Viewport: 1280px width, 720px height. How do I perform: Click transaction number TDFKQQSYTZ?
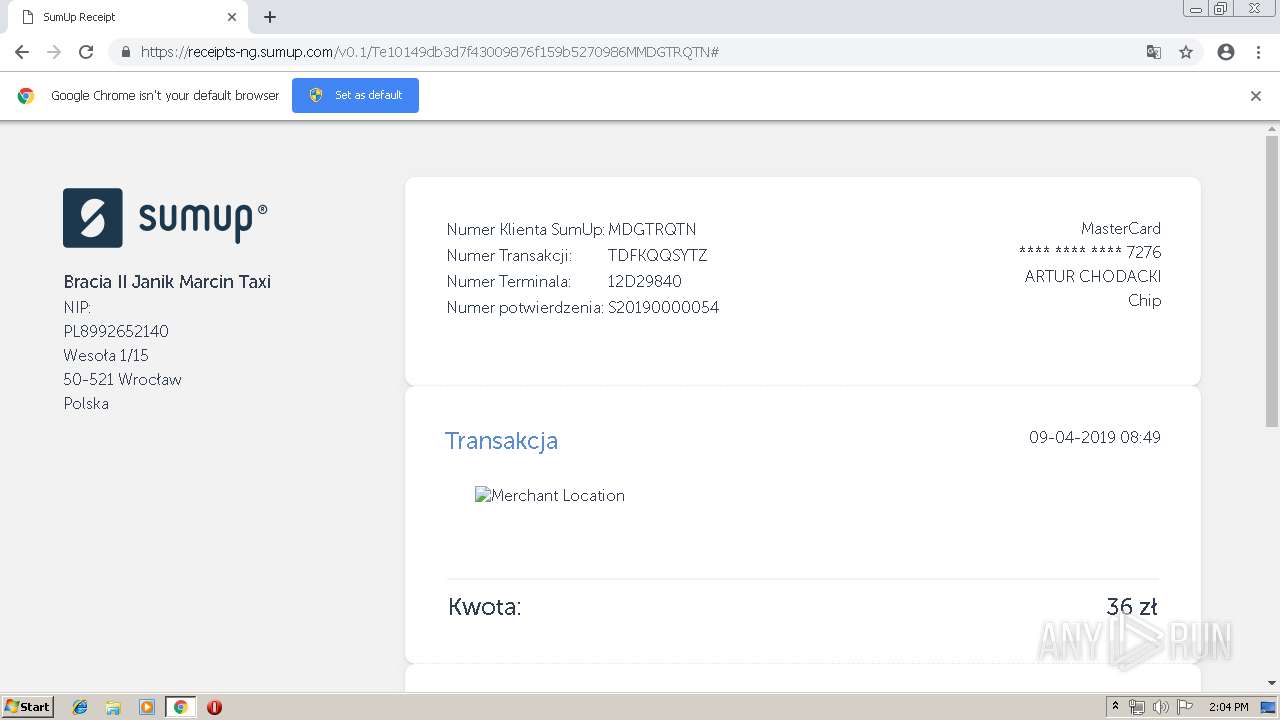657,255
